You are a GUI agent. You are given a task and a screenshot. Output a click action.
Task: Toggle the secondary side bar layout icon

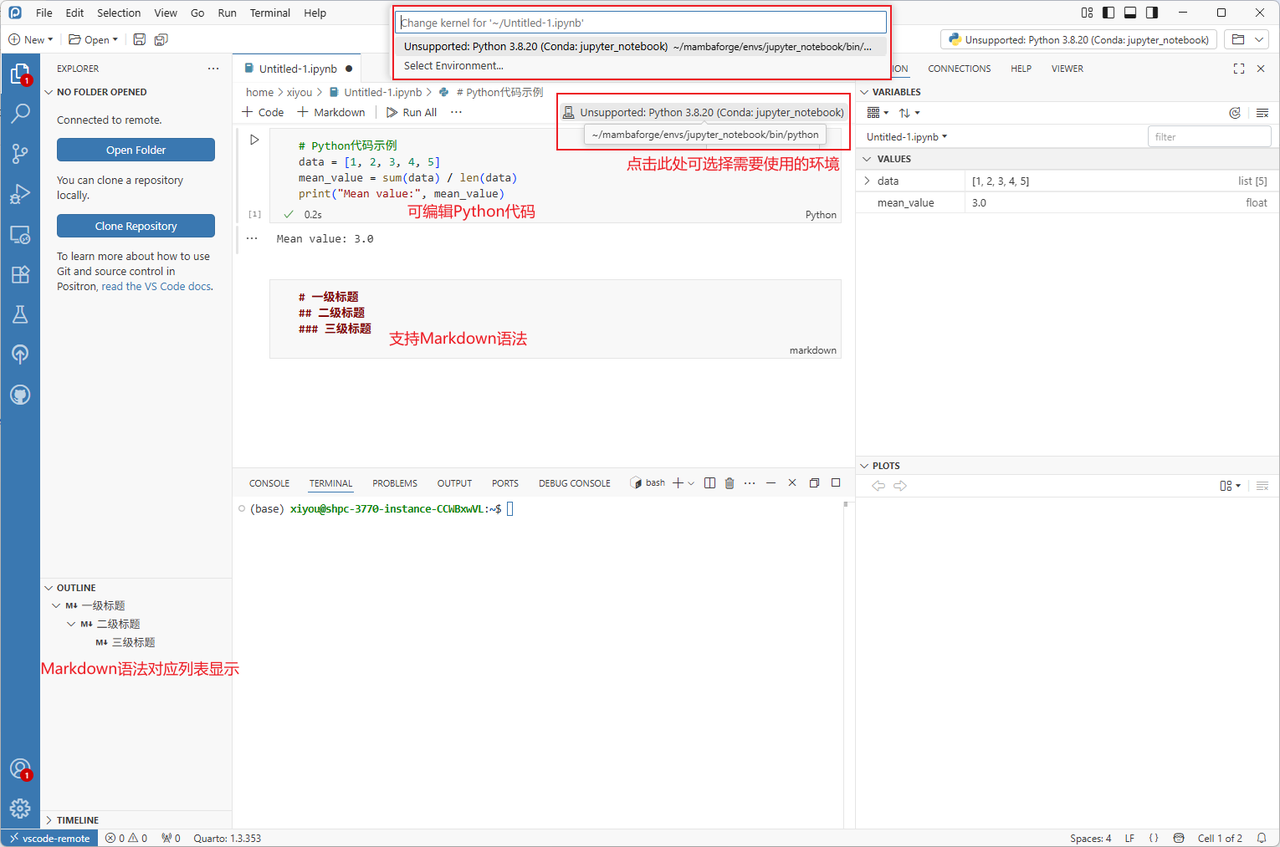pos(1153,13)
